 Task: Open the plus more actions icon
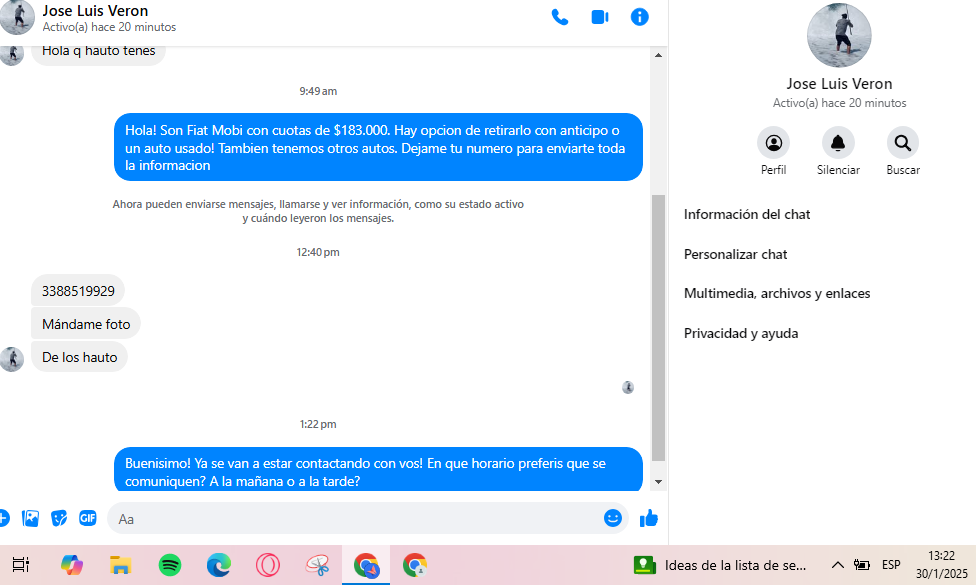4,518
